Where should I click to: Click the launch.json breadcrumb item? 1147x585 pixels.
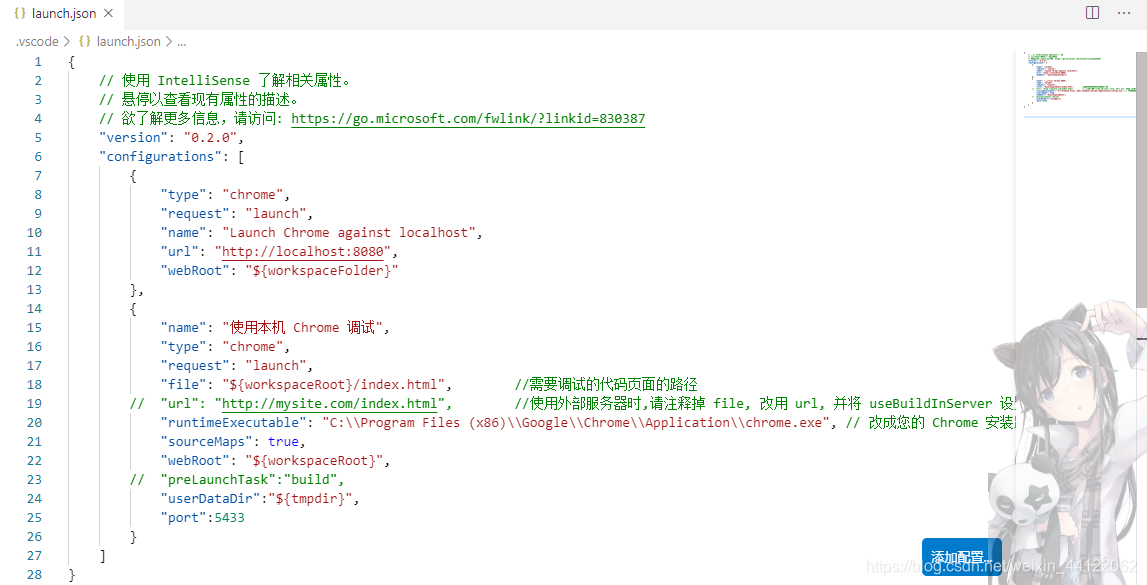tap(128, 42)
